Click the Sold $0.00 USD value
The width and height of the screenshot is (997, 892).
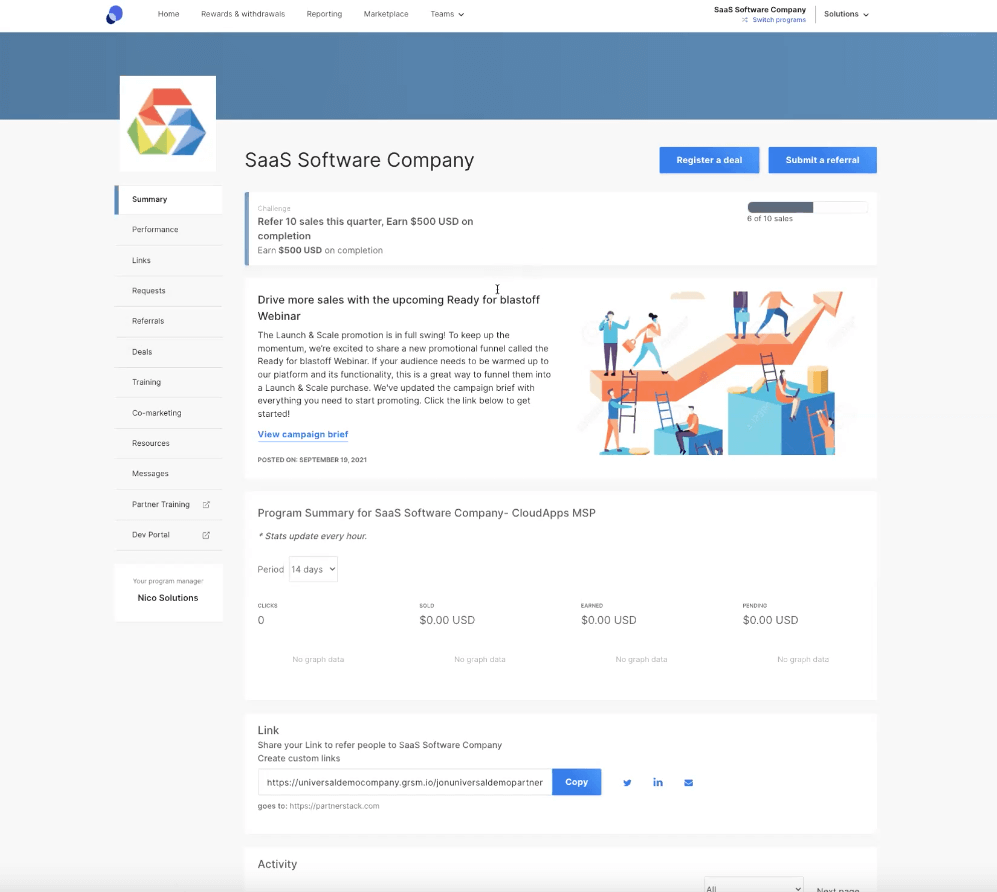[x=447, y=620]
